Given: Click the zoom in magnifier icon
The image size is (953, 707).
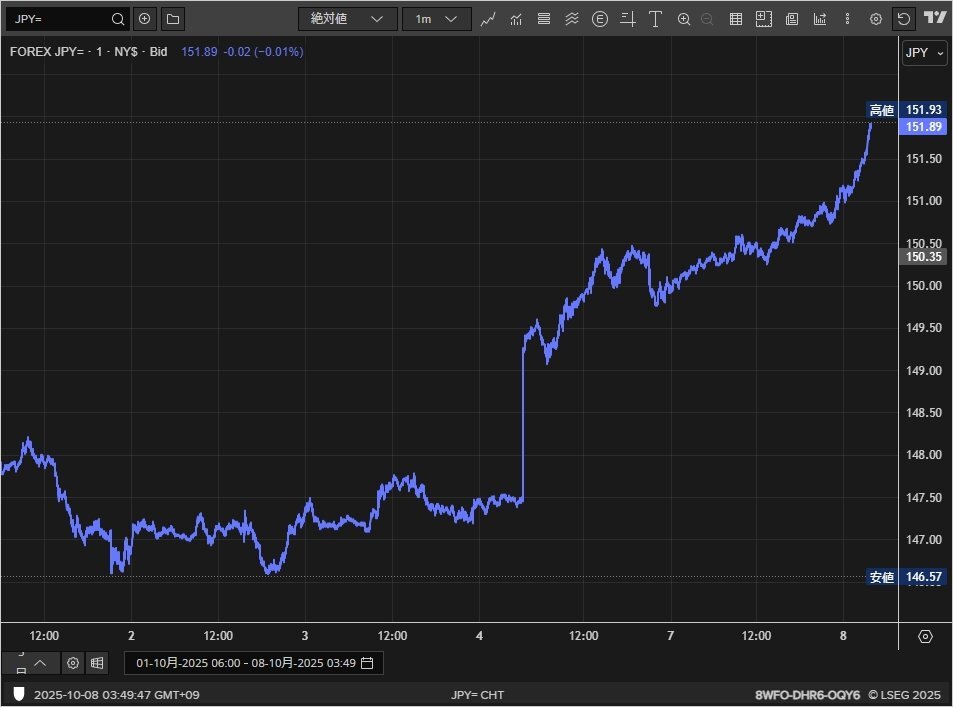Looking at the screenshot, I should click(x=684, y=19).
